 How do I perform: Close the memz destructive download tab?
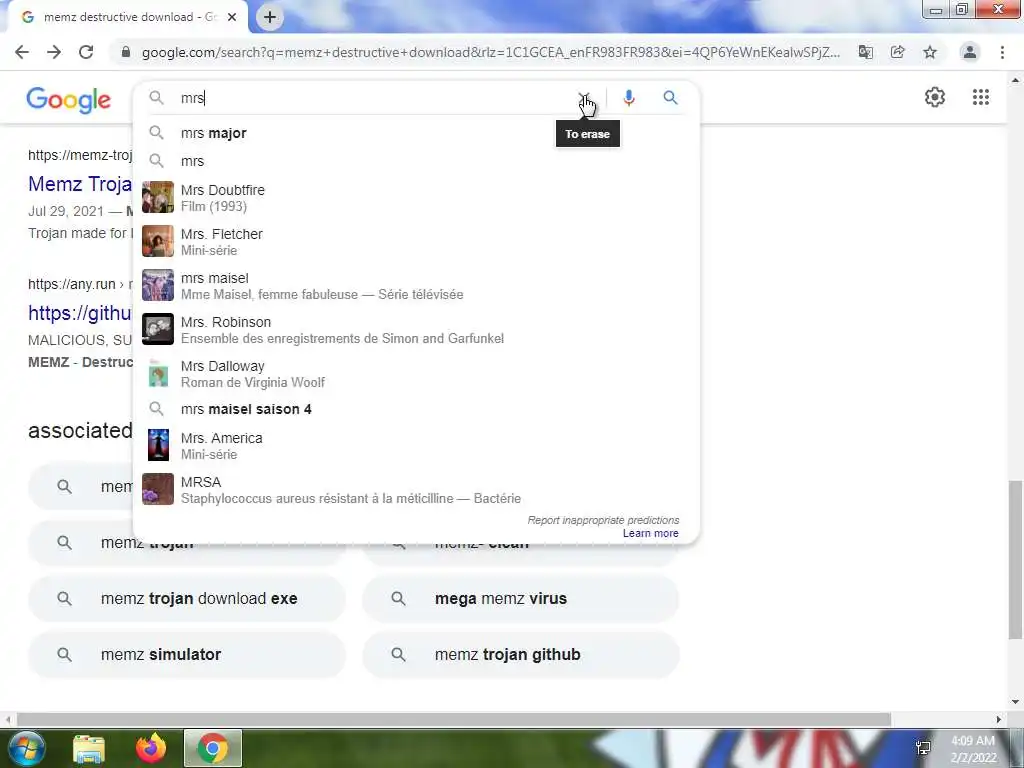point(232,17)
